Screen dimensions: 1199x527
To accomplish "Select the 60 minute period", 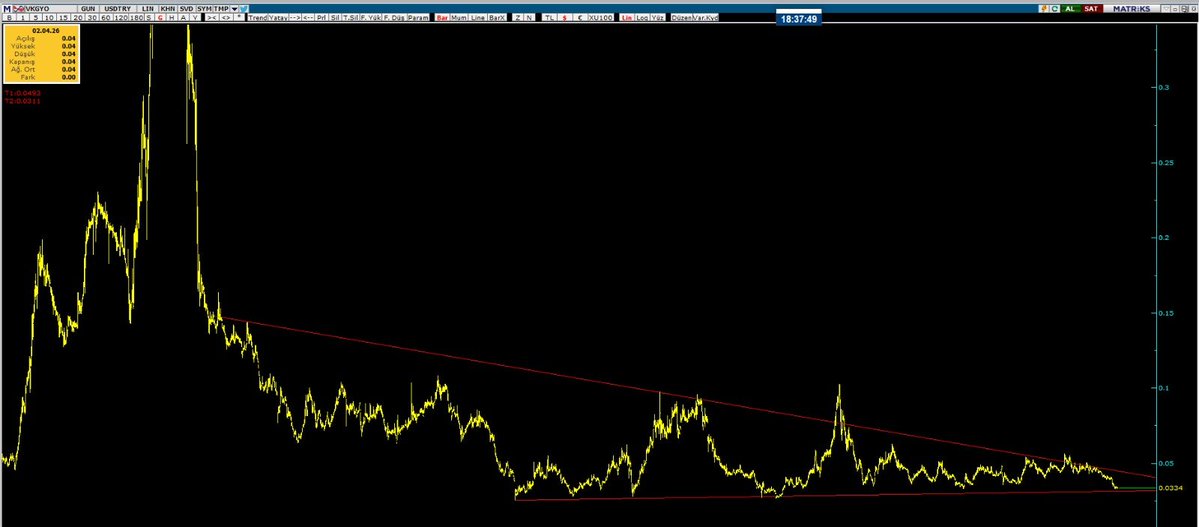I will 106,17.
